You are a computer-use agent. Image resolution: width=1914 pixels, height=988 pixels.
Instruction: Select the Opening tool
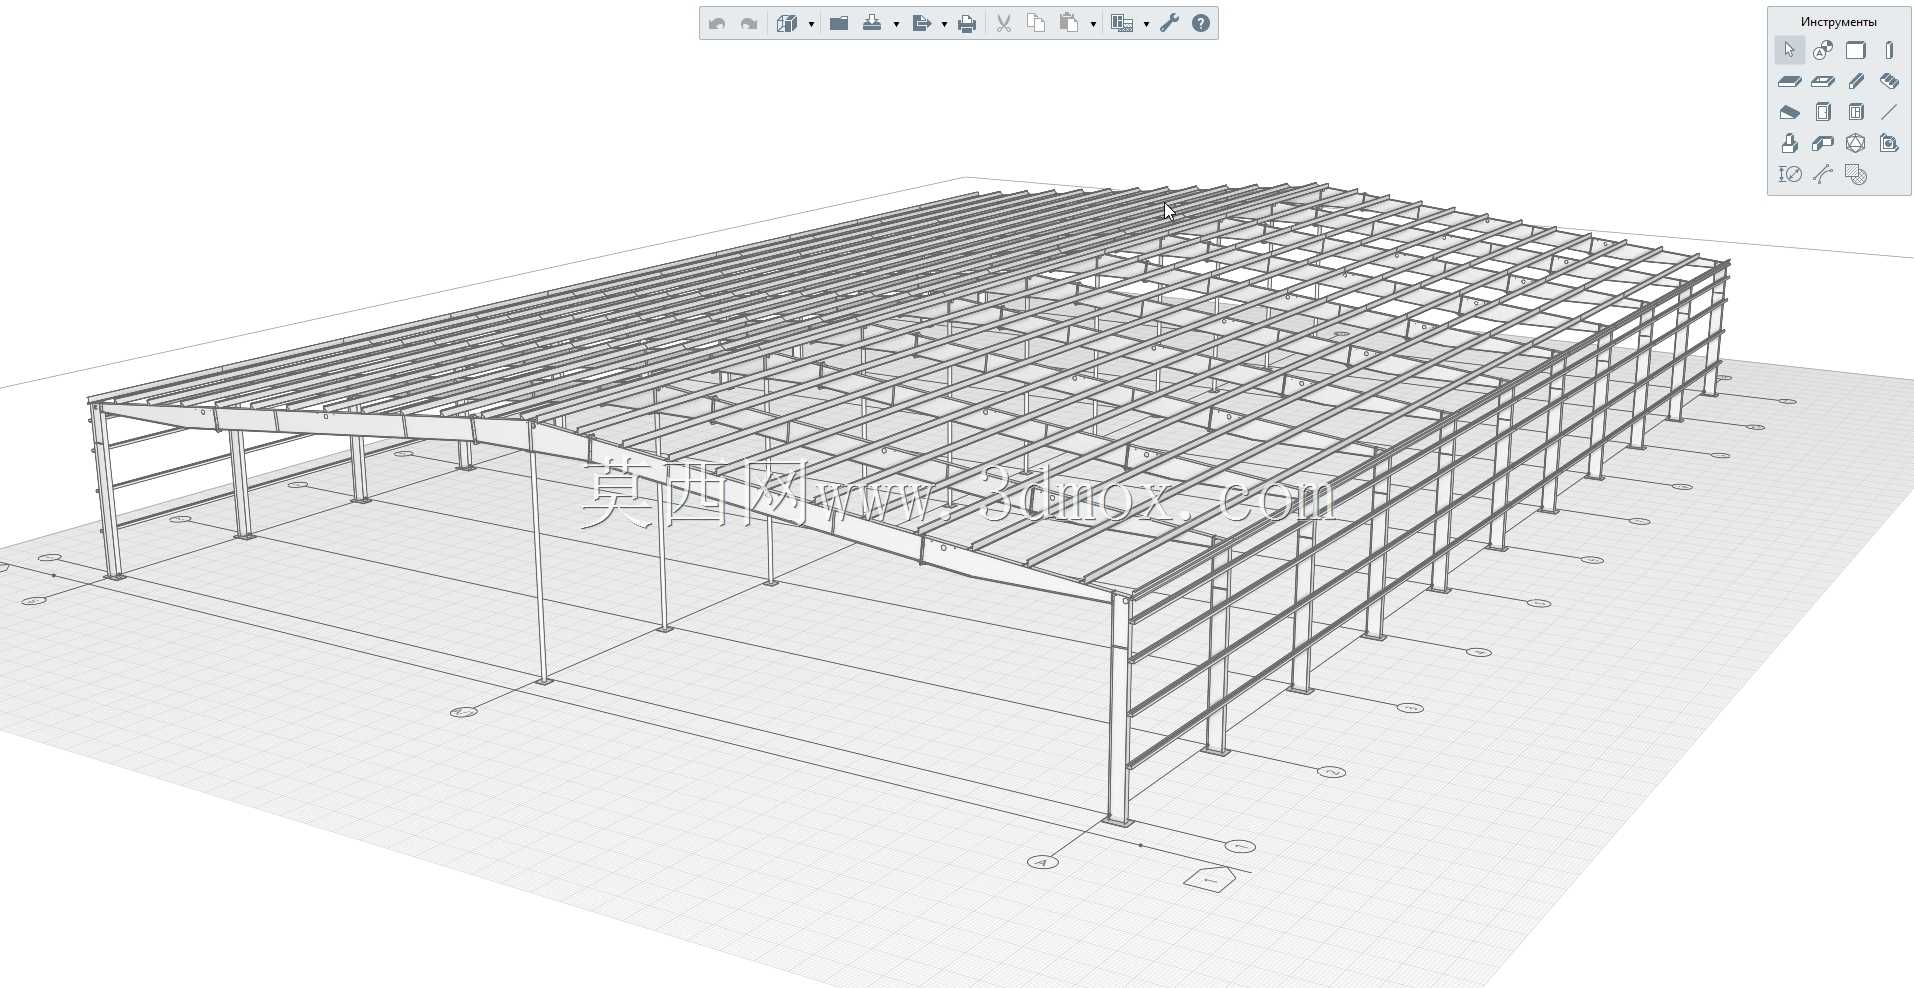tap(1823, 81)
